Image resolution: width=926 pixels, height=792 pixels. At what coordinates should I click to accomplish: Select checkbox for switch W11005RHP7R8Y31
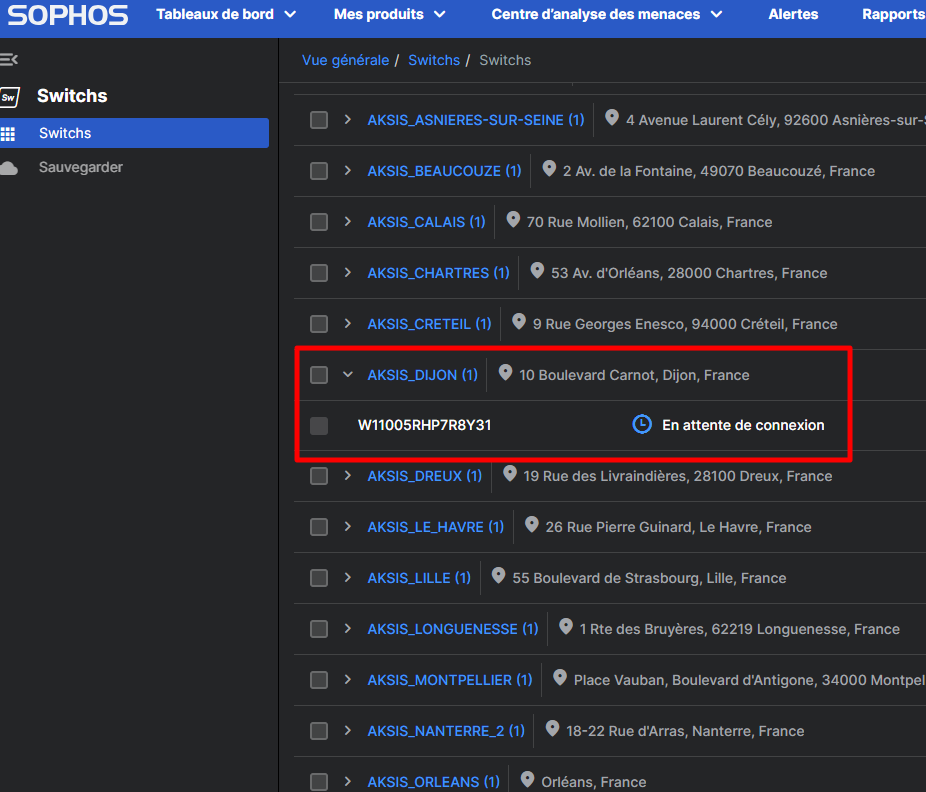click(x=319, y=426)
